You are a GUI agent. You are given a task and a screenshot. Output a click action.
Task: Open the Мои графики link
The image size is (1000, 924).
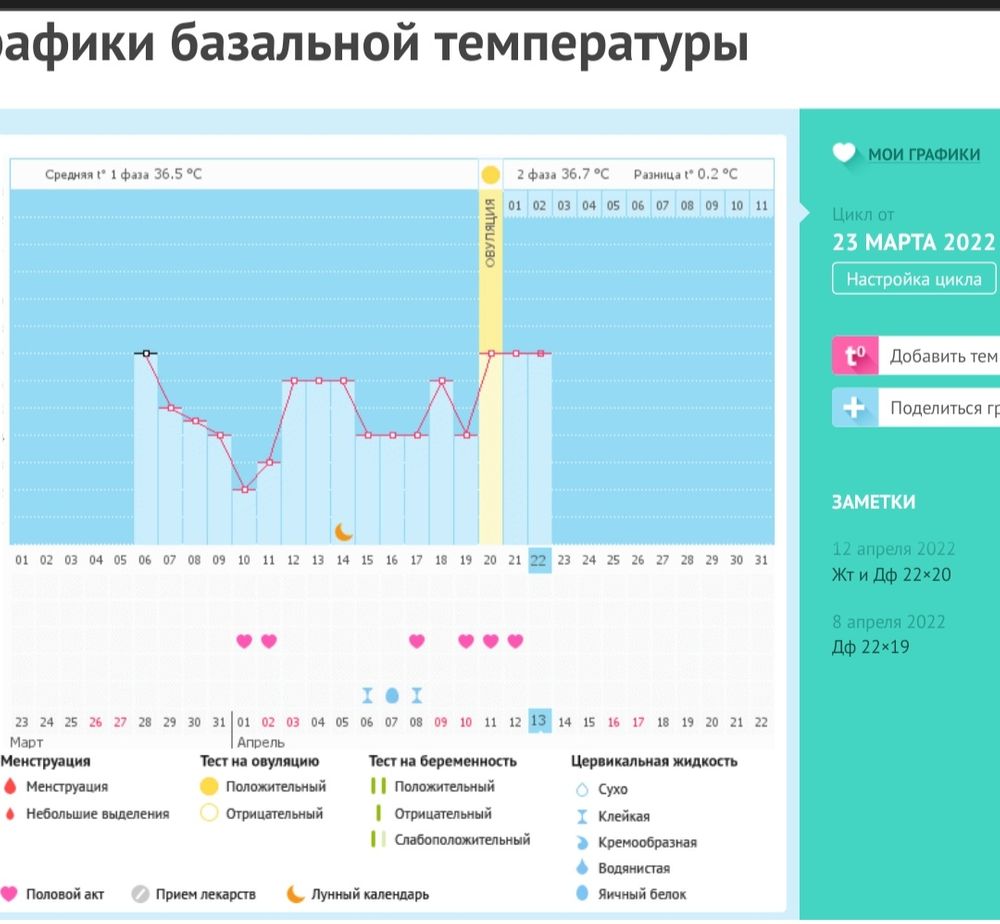923,154
